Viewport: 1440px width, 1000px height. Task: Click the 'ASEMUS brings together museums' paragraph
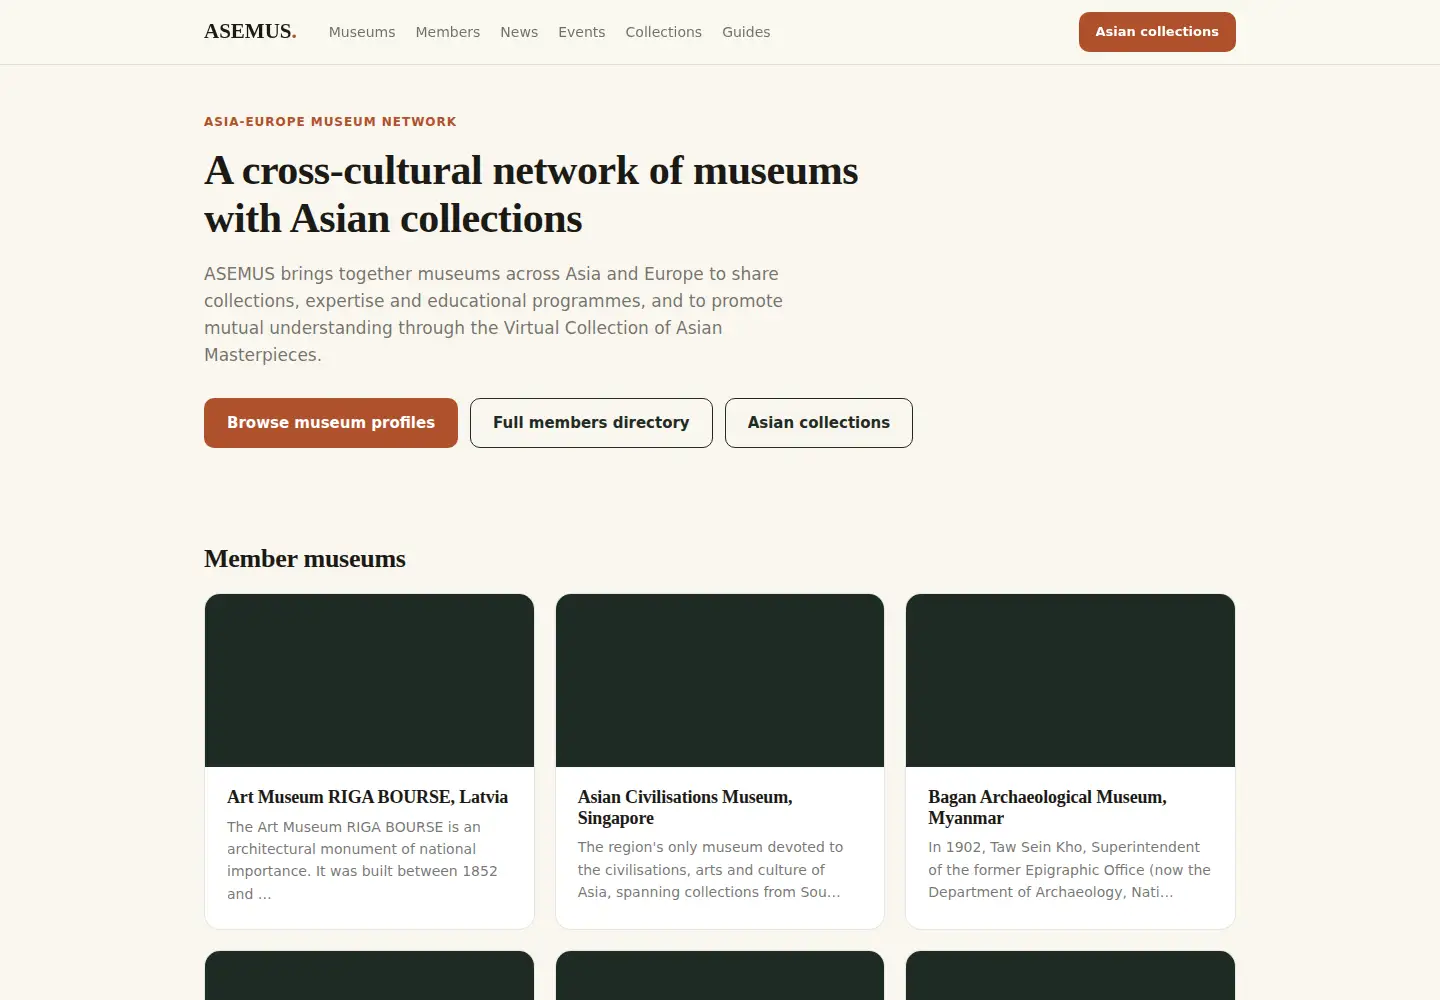coord(494,314)
